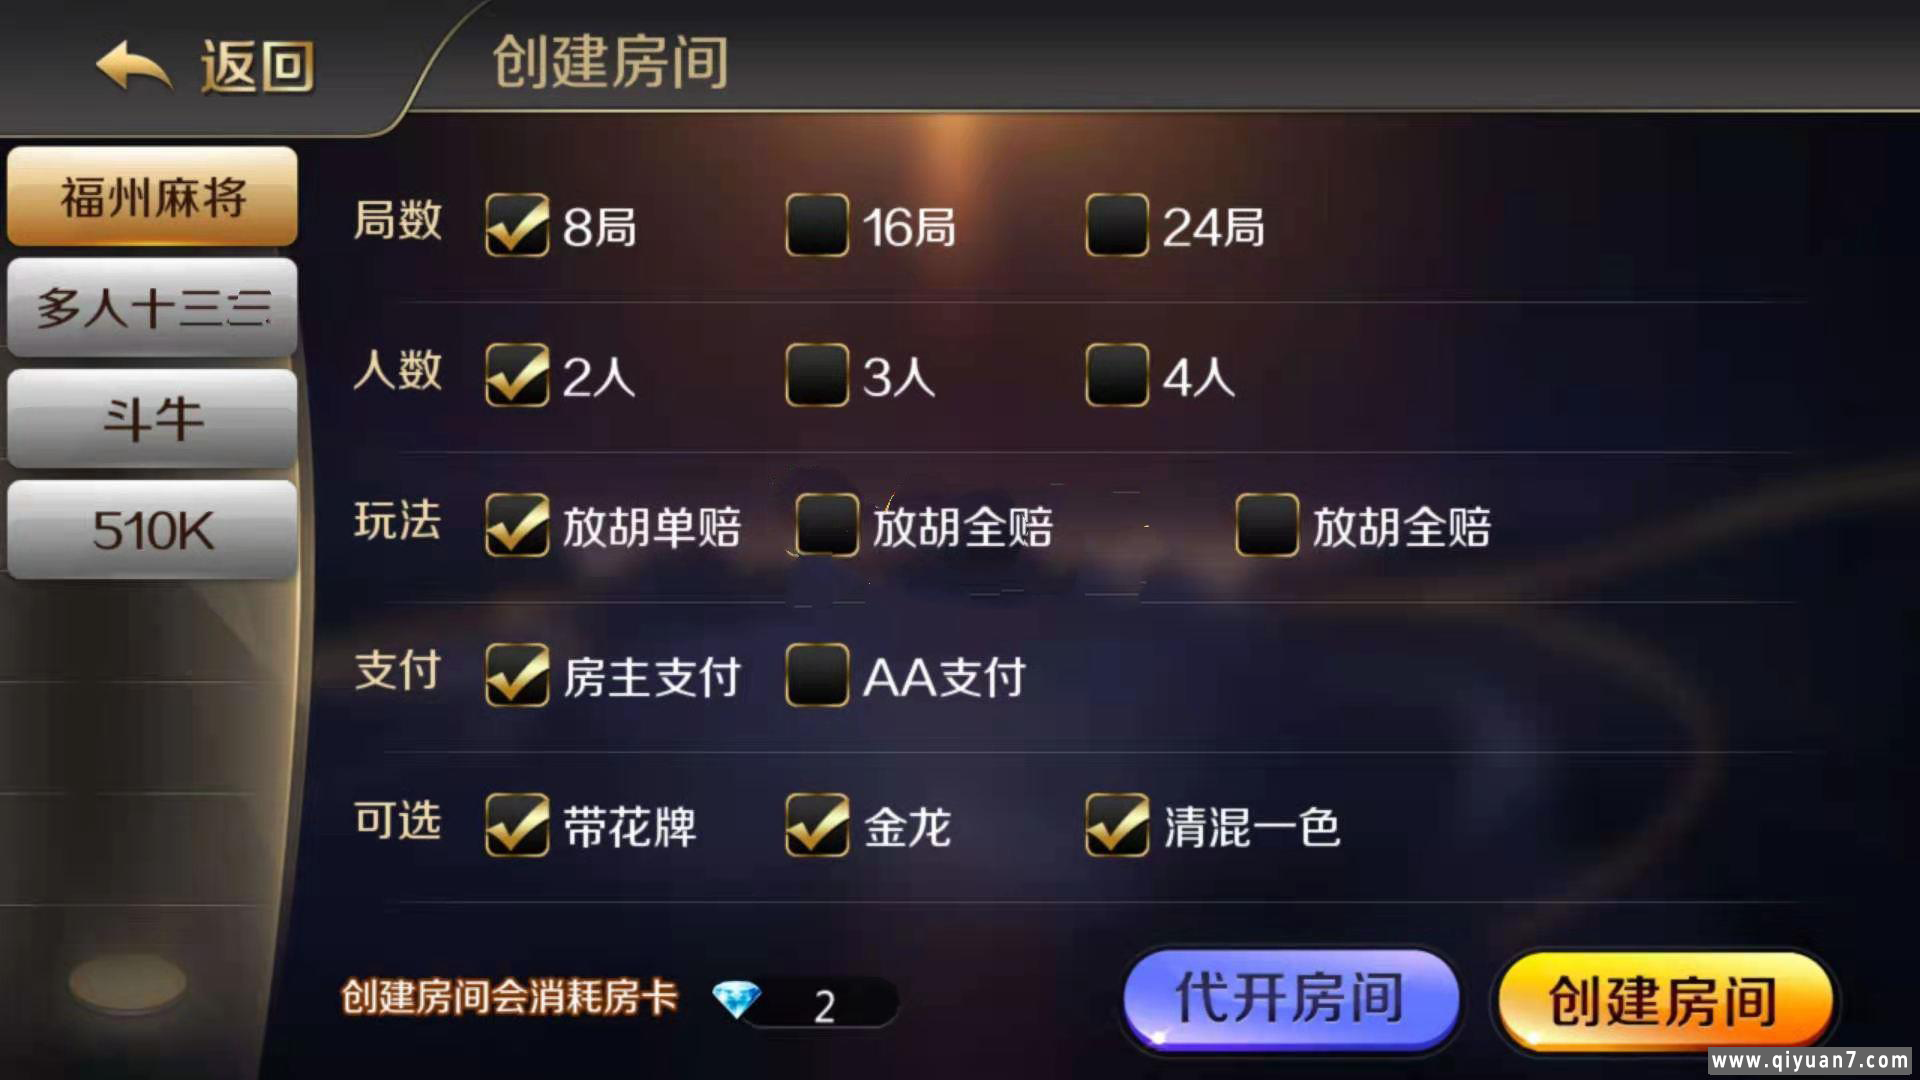Click the 代开房间 button
1920x1080 pixels.
pos(1290,998)
